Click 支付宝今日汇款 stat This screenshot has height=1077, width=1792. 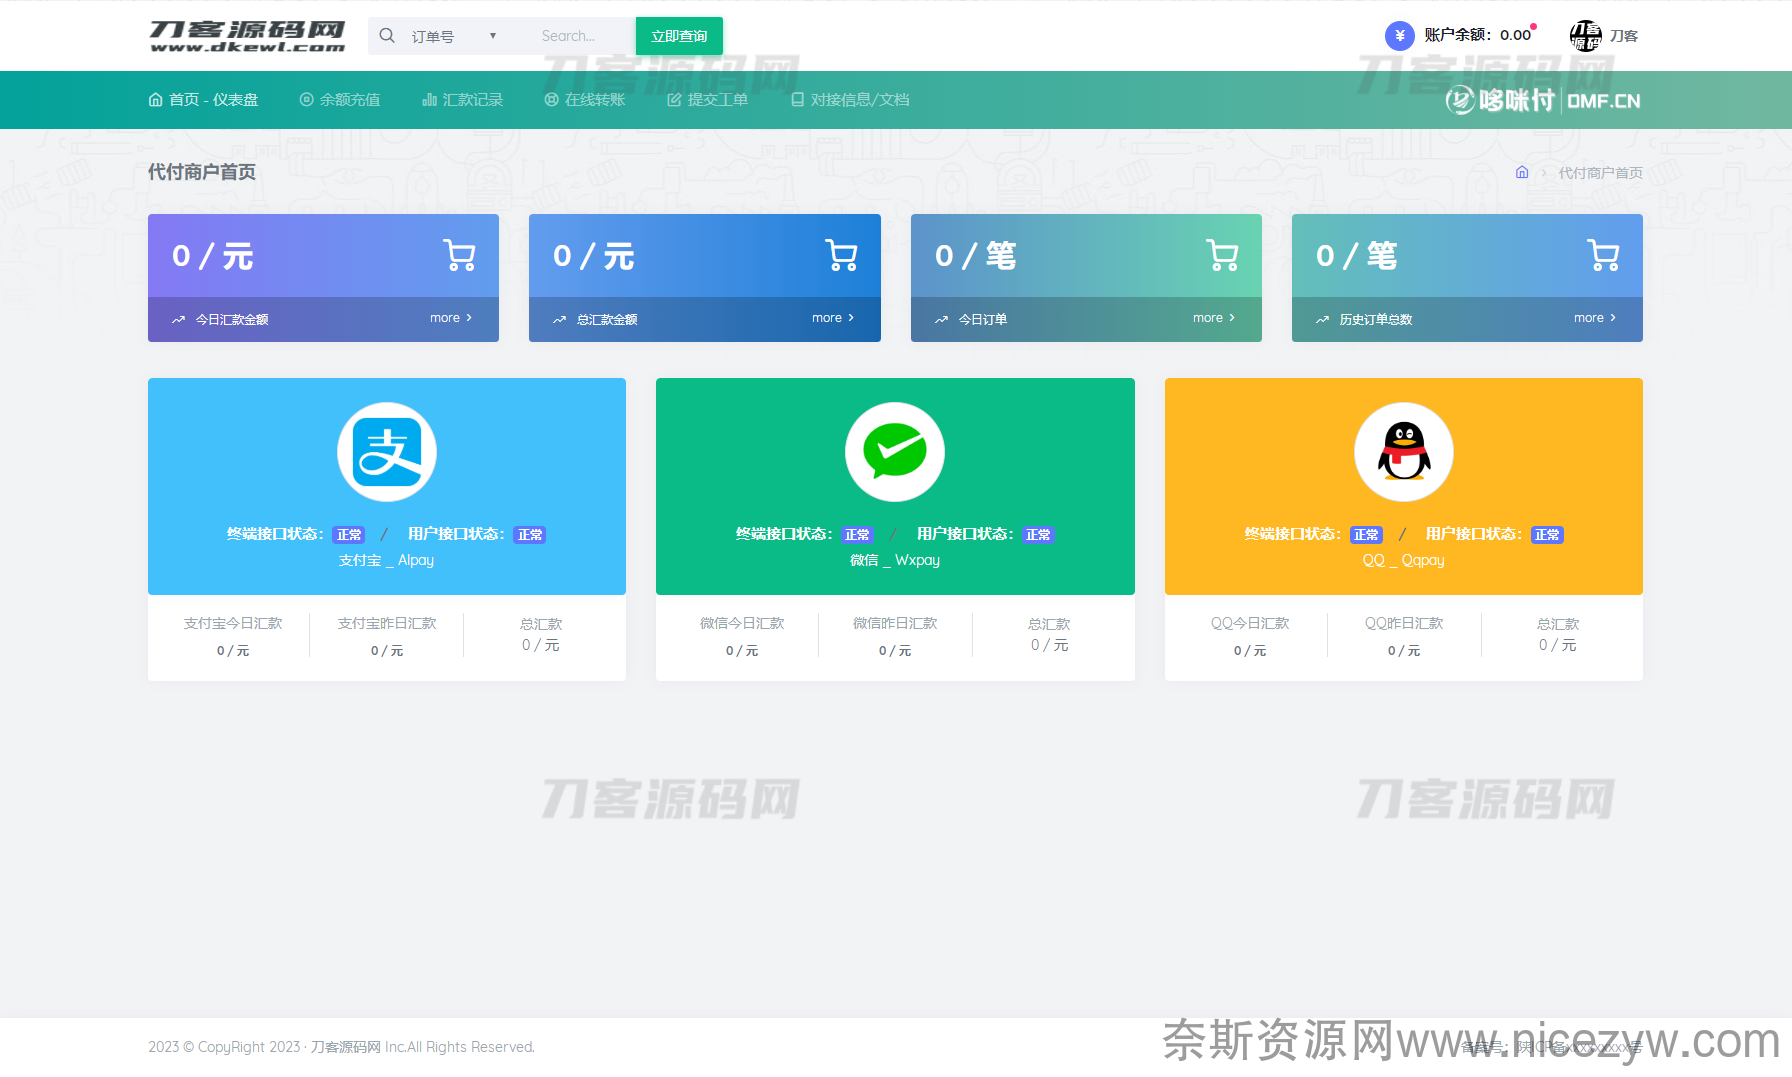click(x=233, y=636)
